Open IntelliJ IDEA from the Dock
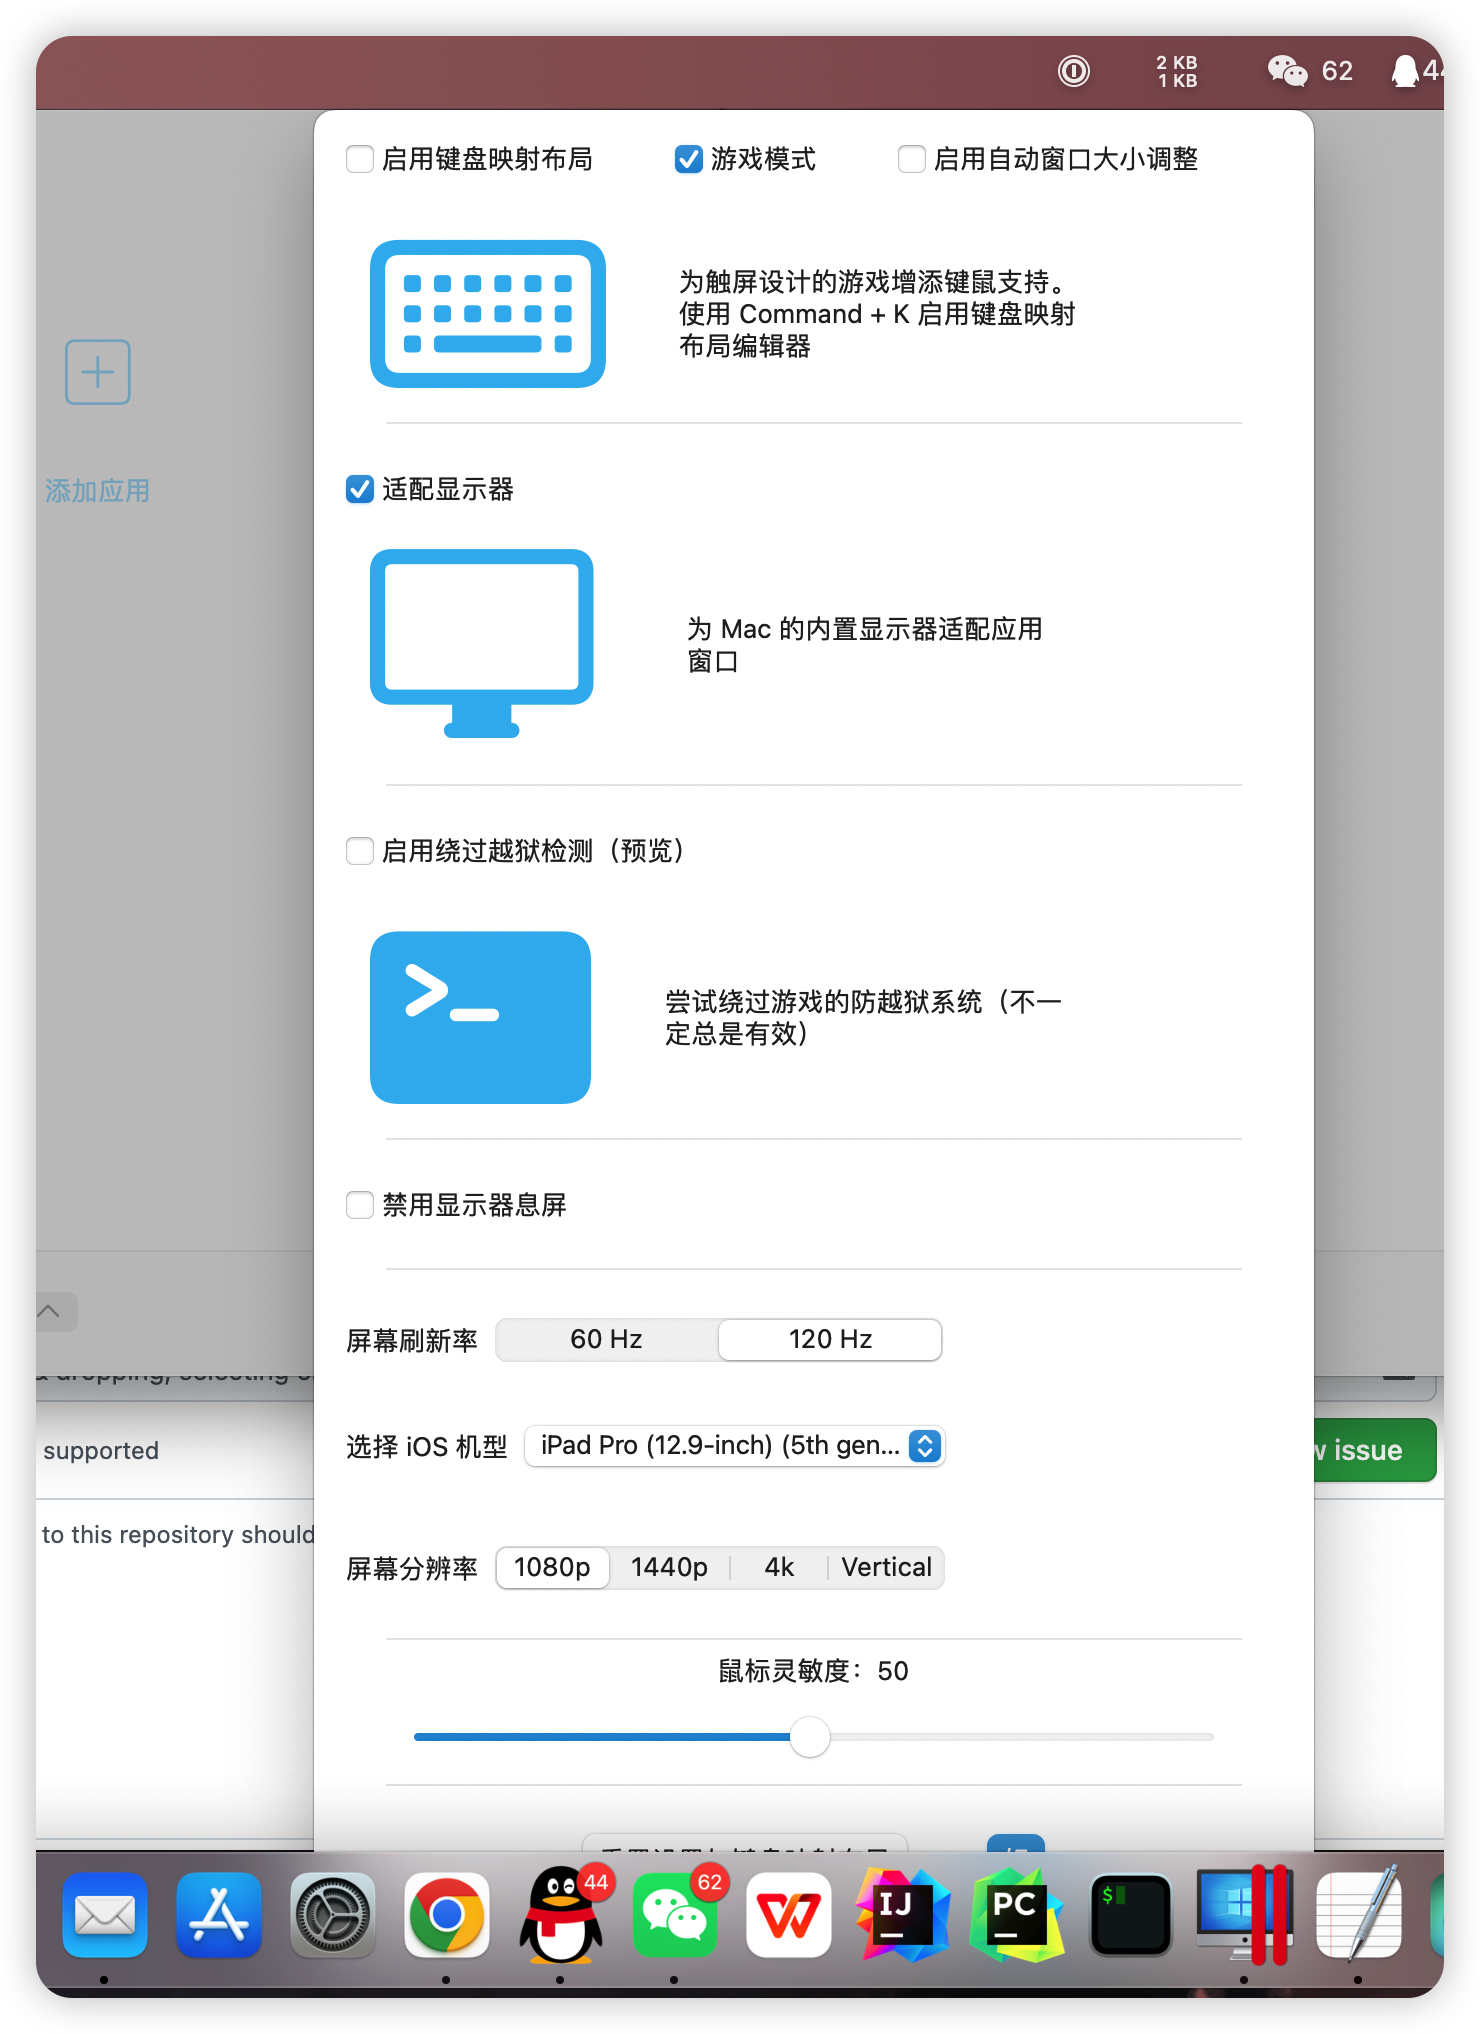 click(x=903, y=1915)
